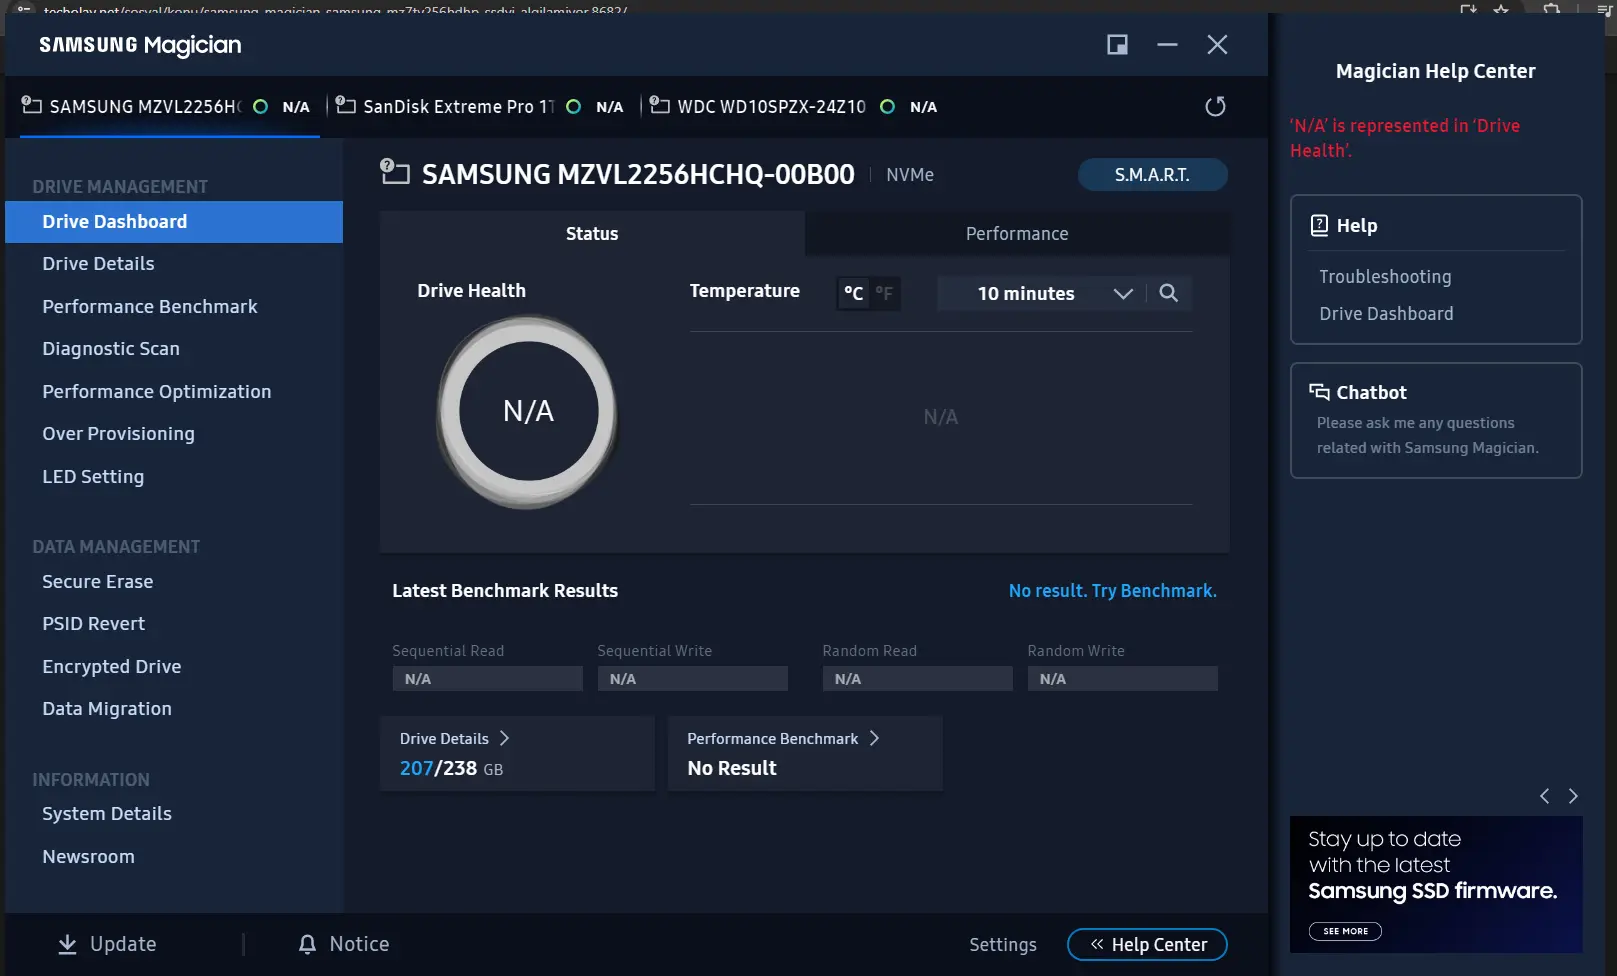
Task: Click the Help question-mark book icon
Action: (x=1319, y=225)
